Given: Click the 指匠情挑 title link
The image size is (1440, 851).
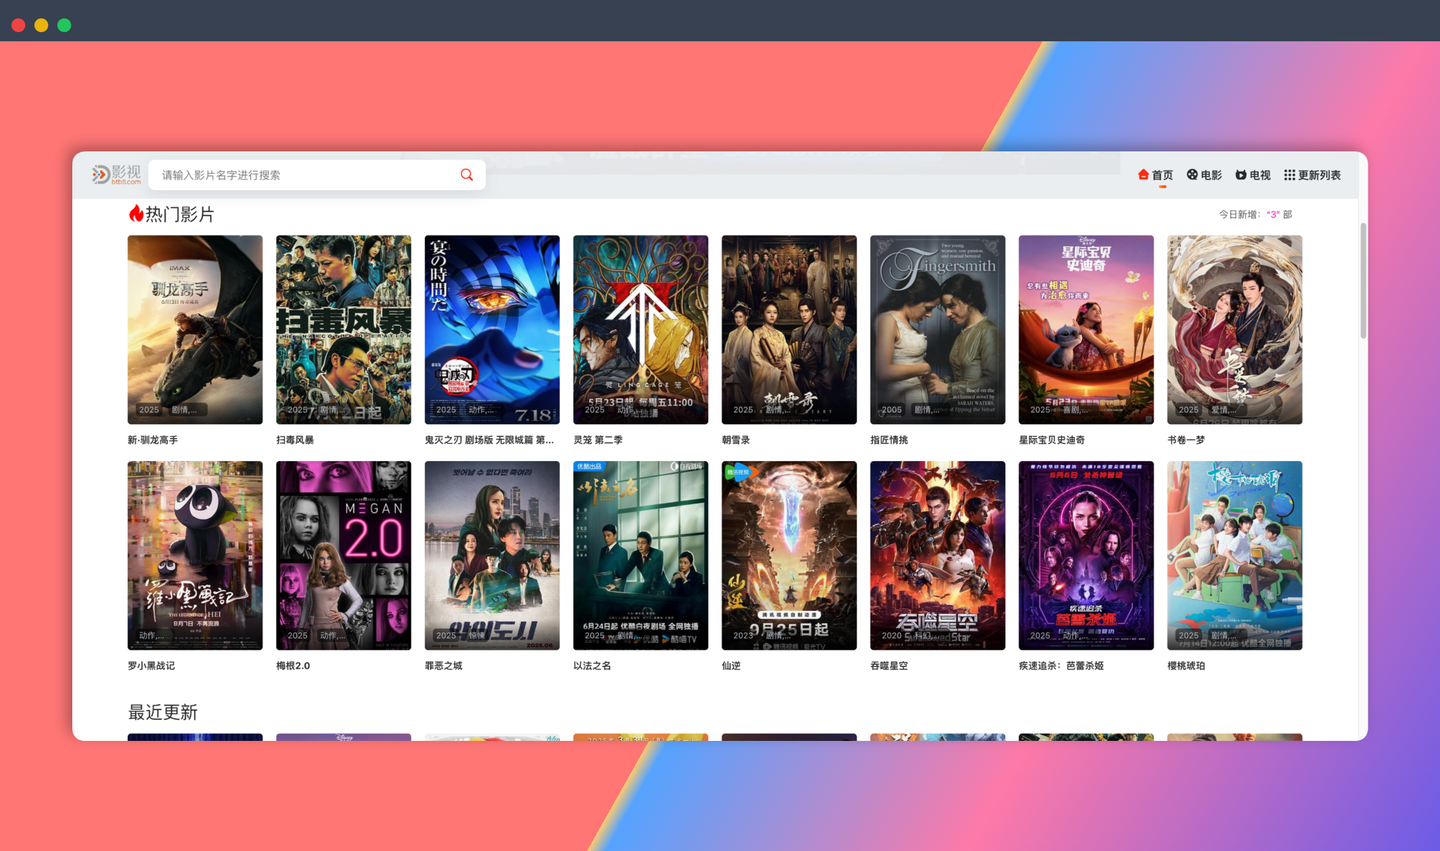Looking at the screenshot, I should coord(889,440).
